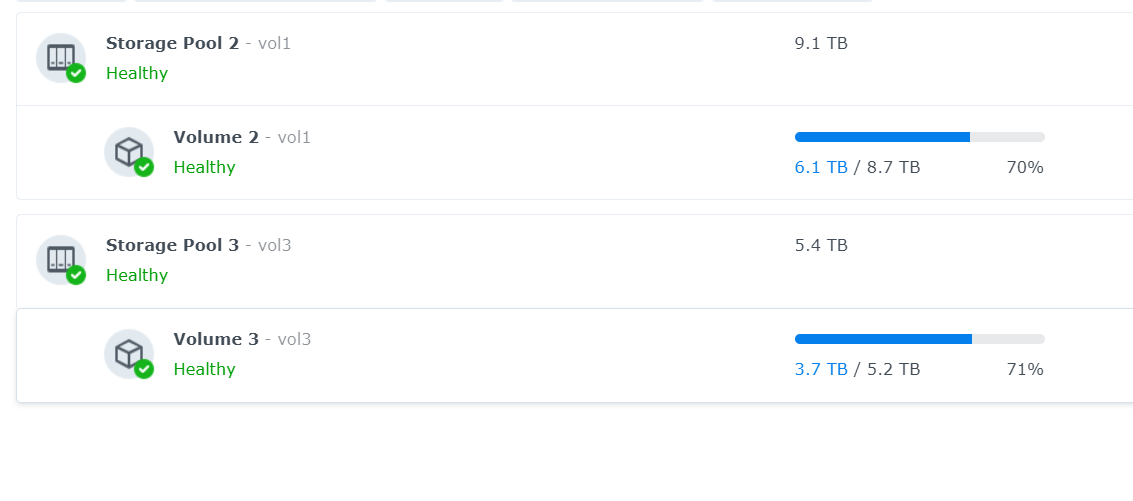Click the Volume 3 usage progress bar
This screenshot has height=501, width=1133.
coord(920,339)
